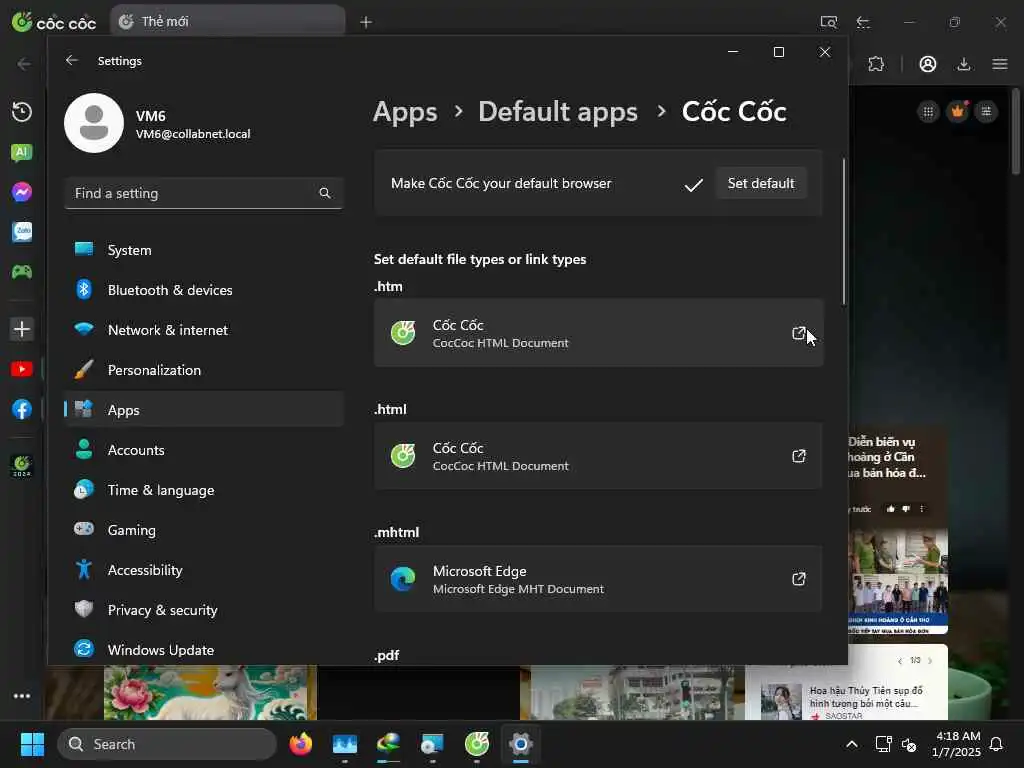
Task: Open the Facebook icon in the Cốc Cốc sidebar
Action: coord(22,409)
